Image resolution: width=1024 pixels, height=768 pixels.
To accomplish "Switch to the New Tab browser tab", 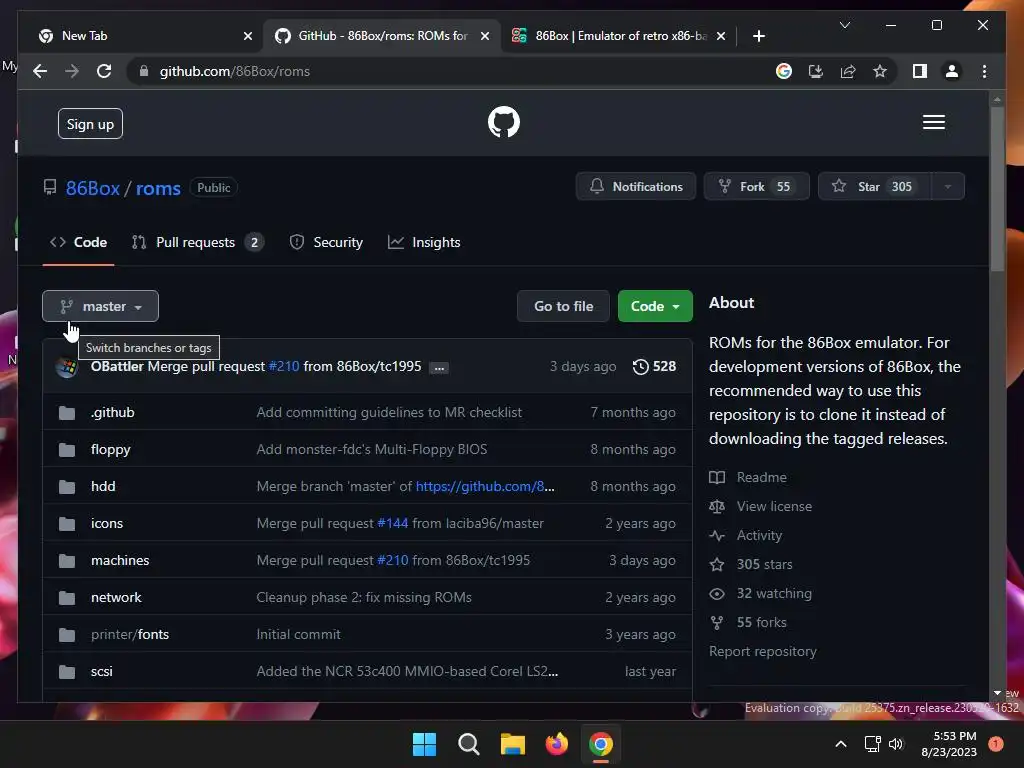I will (x=138, y=36).
